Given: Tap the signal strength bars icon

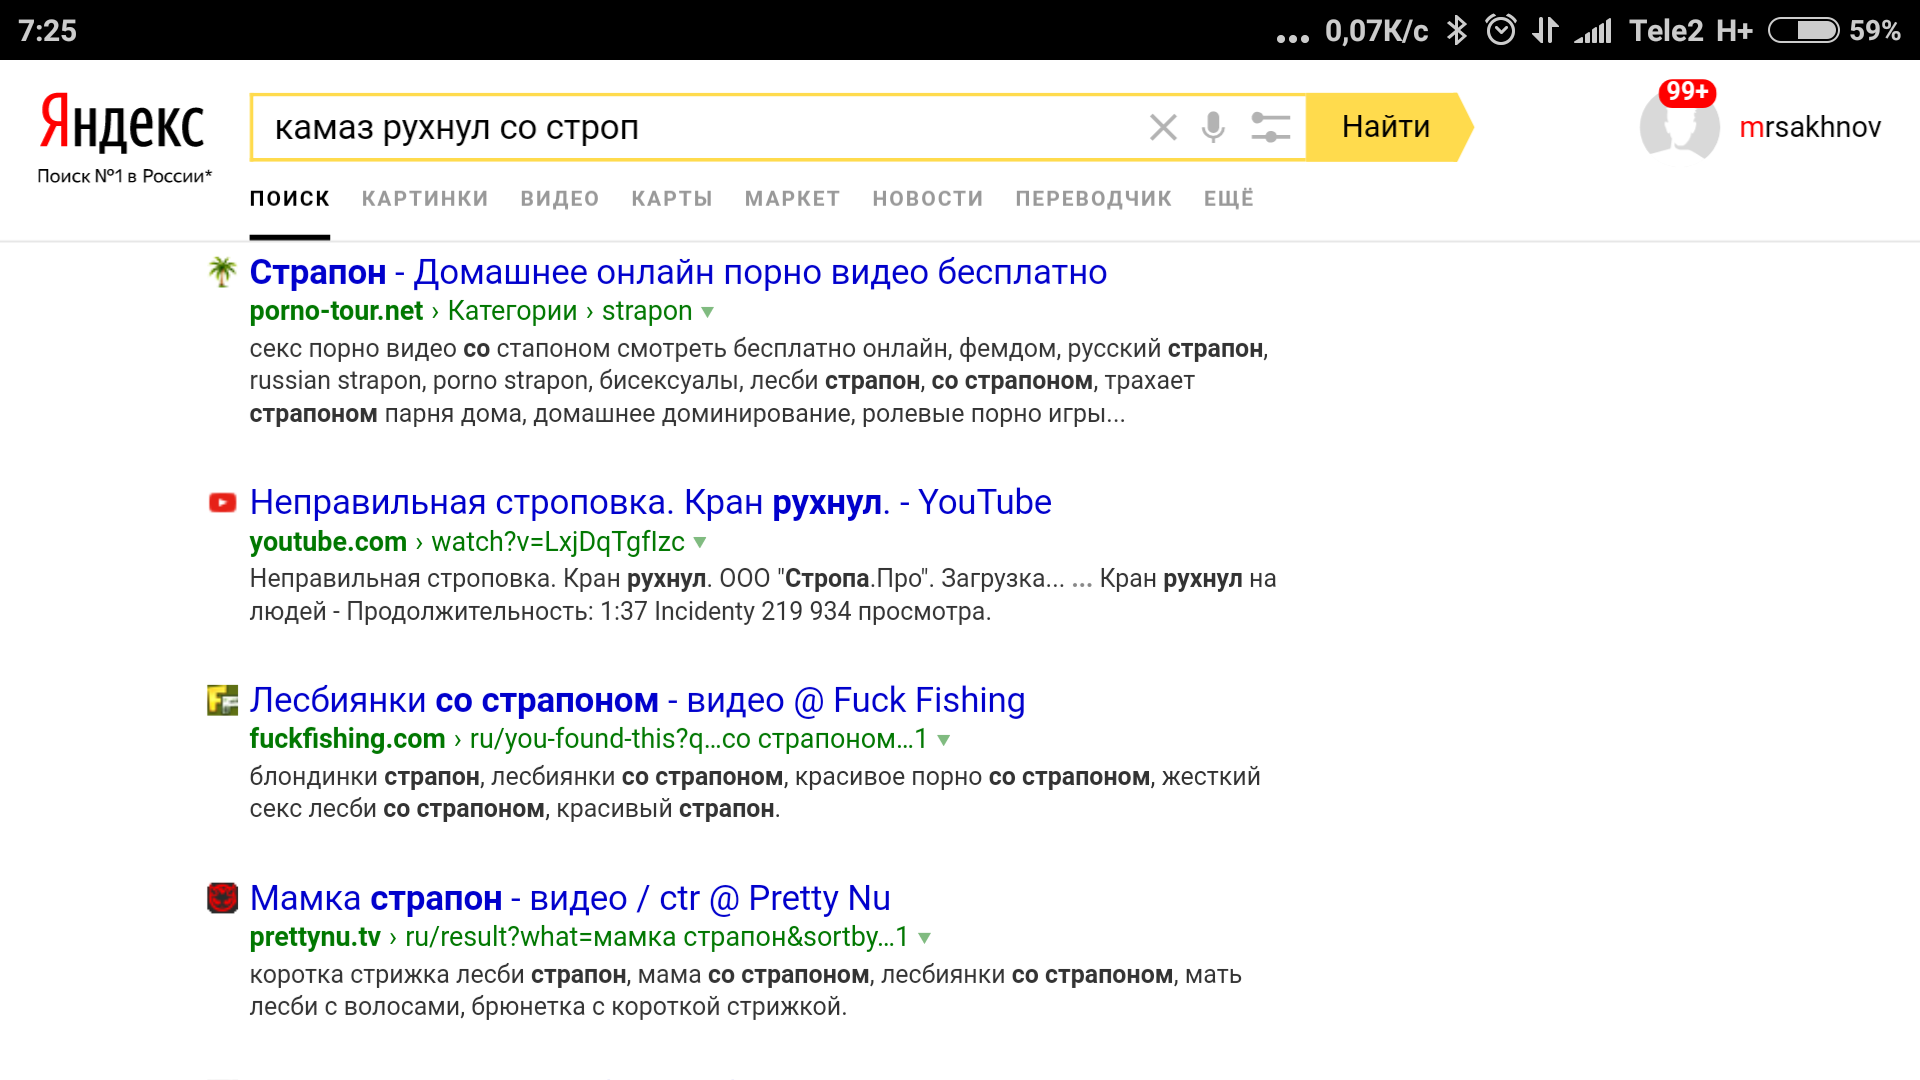Looking at the screenshot, I should tap(1593, 31).
